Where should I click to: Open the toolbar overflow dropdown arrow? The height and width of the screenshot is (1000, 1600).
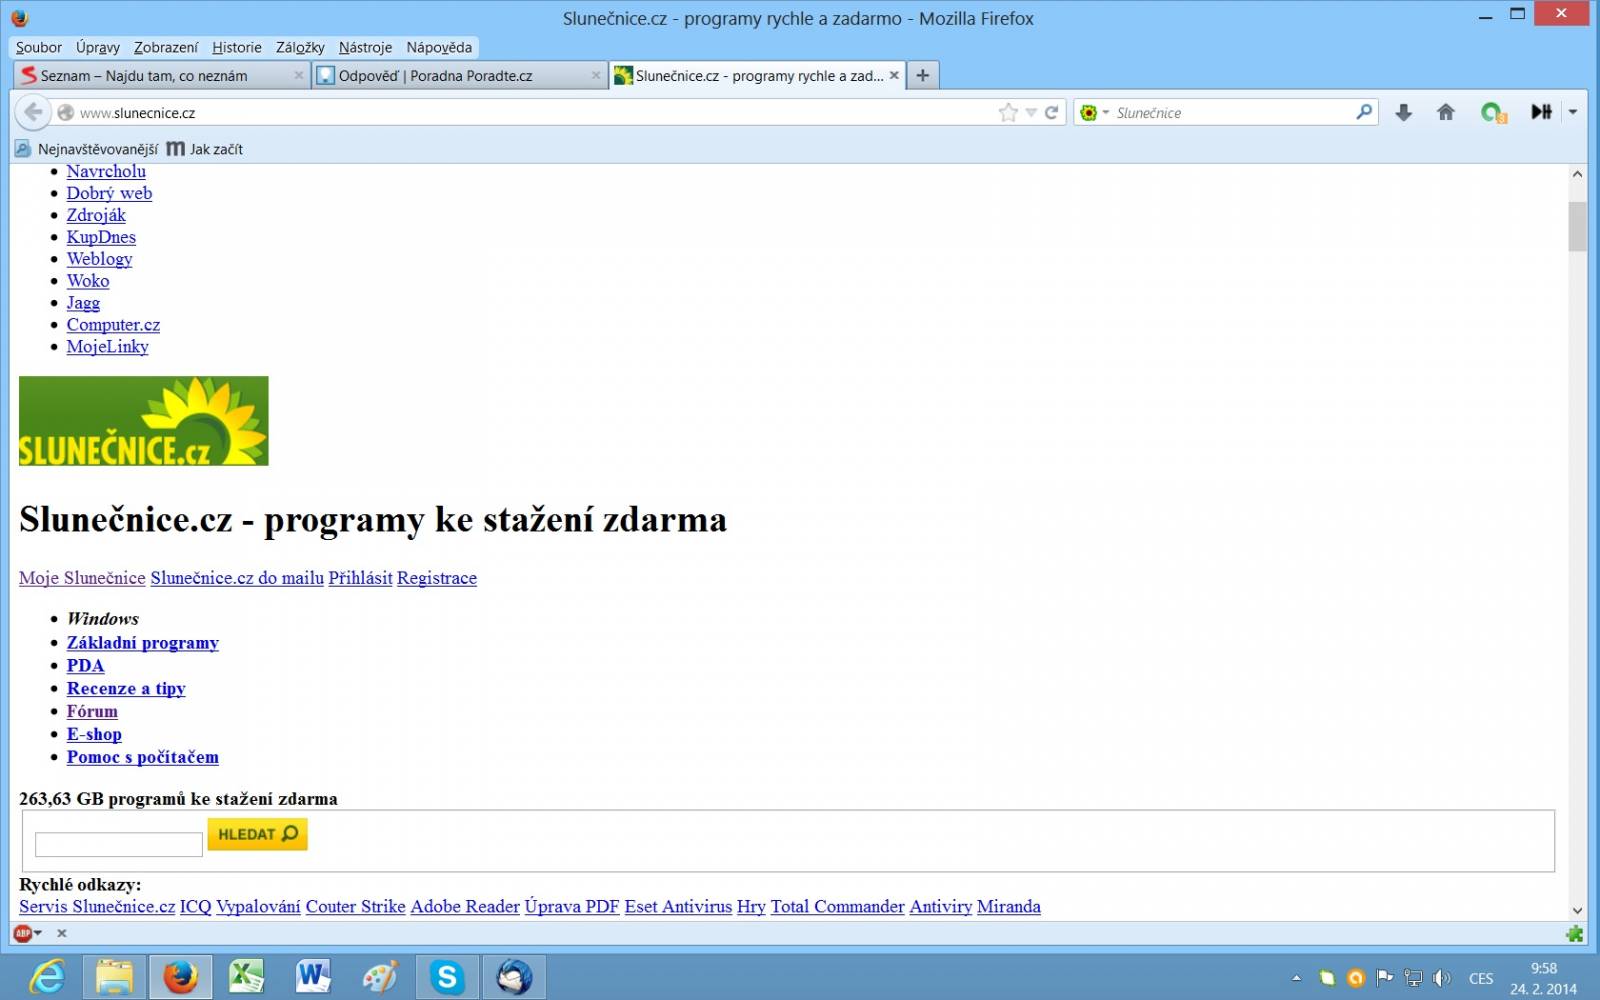(1573, 112)
